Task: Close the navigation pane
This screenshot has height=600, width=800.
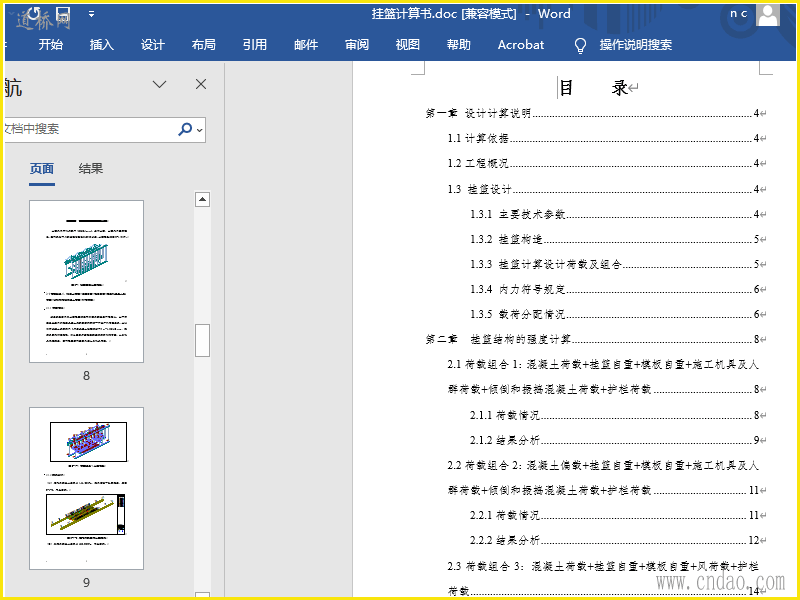Action: [x=201, y=84]
